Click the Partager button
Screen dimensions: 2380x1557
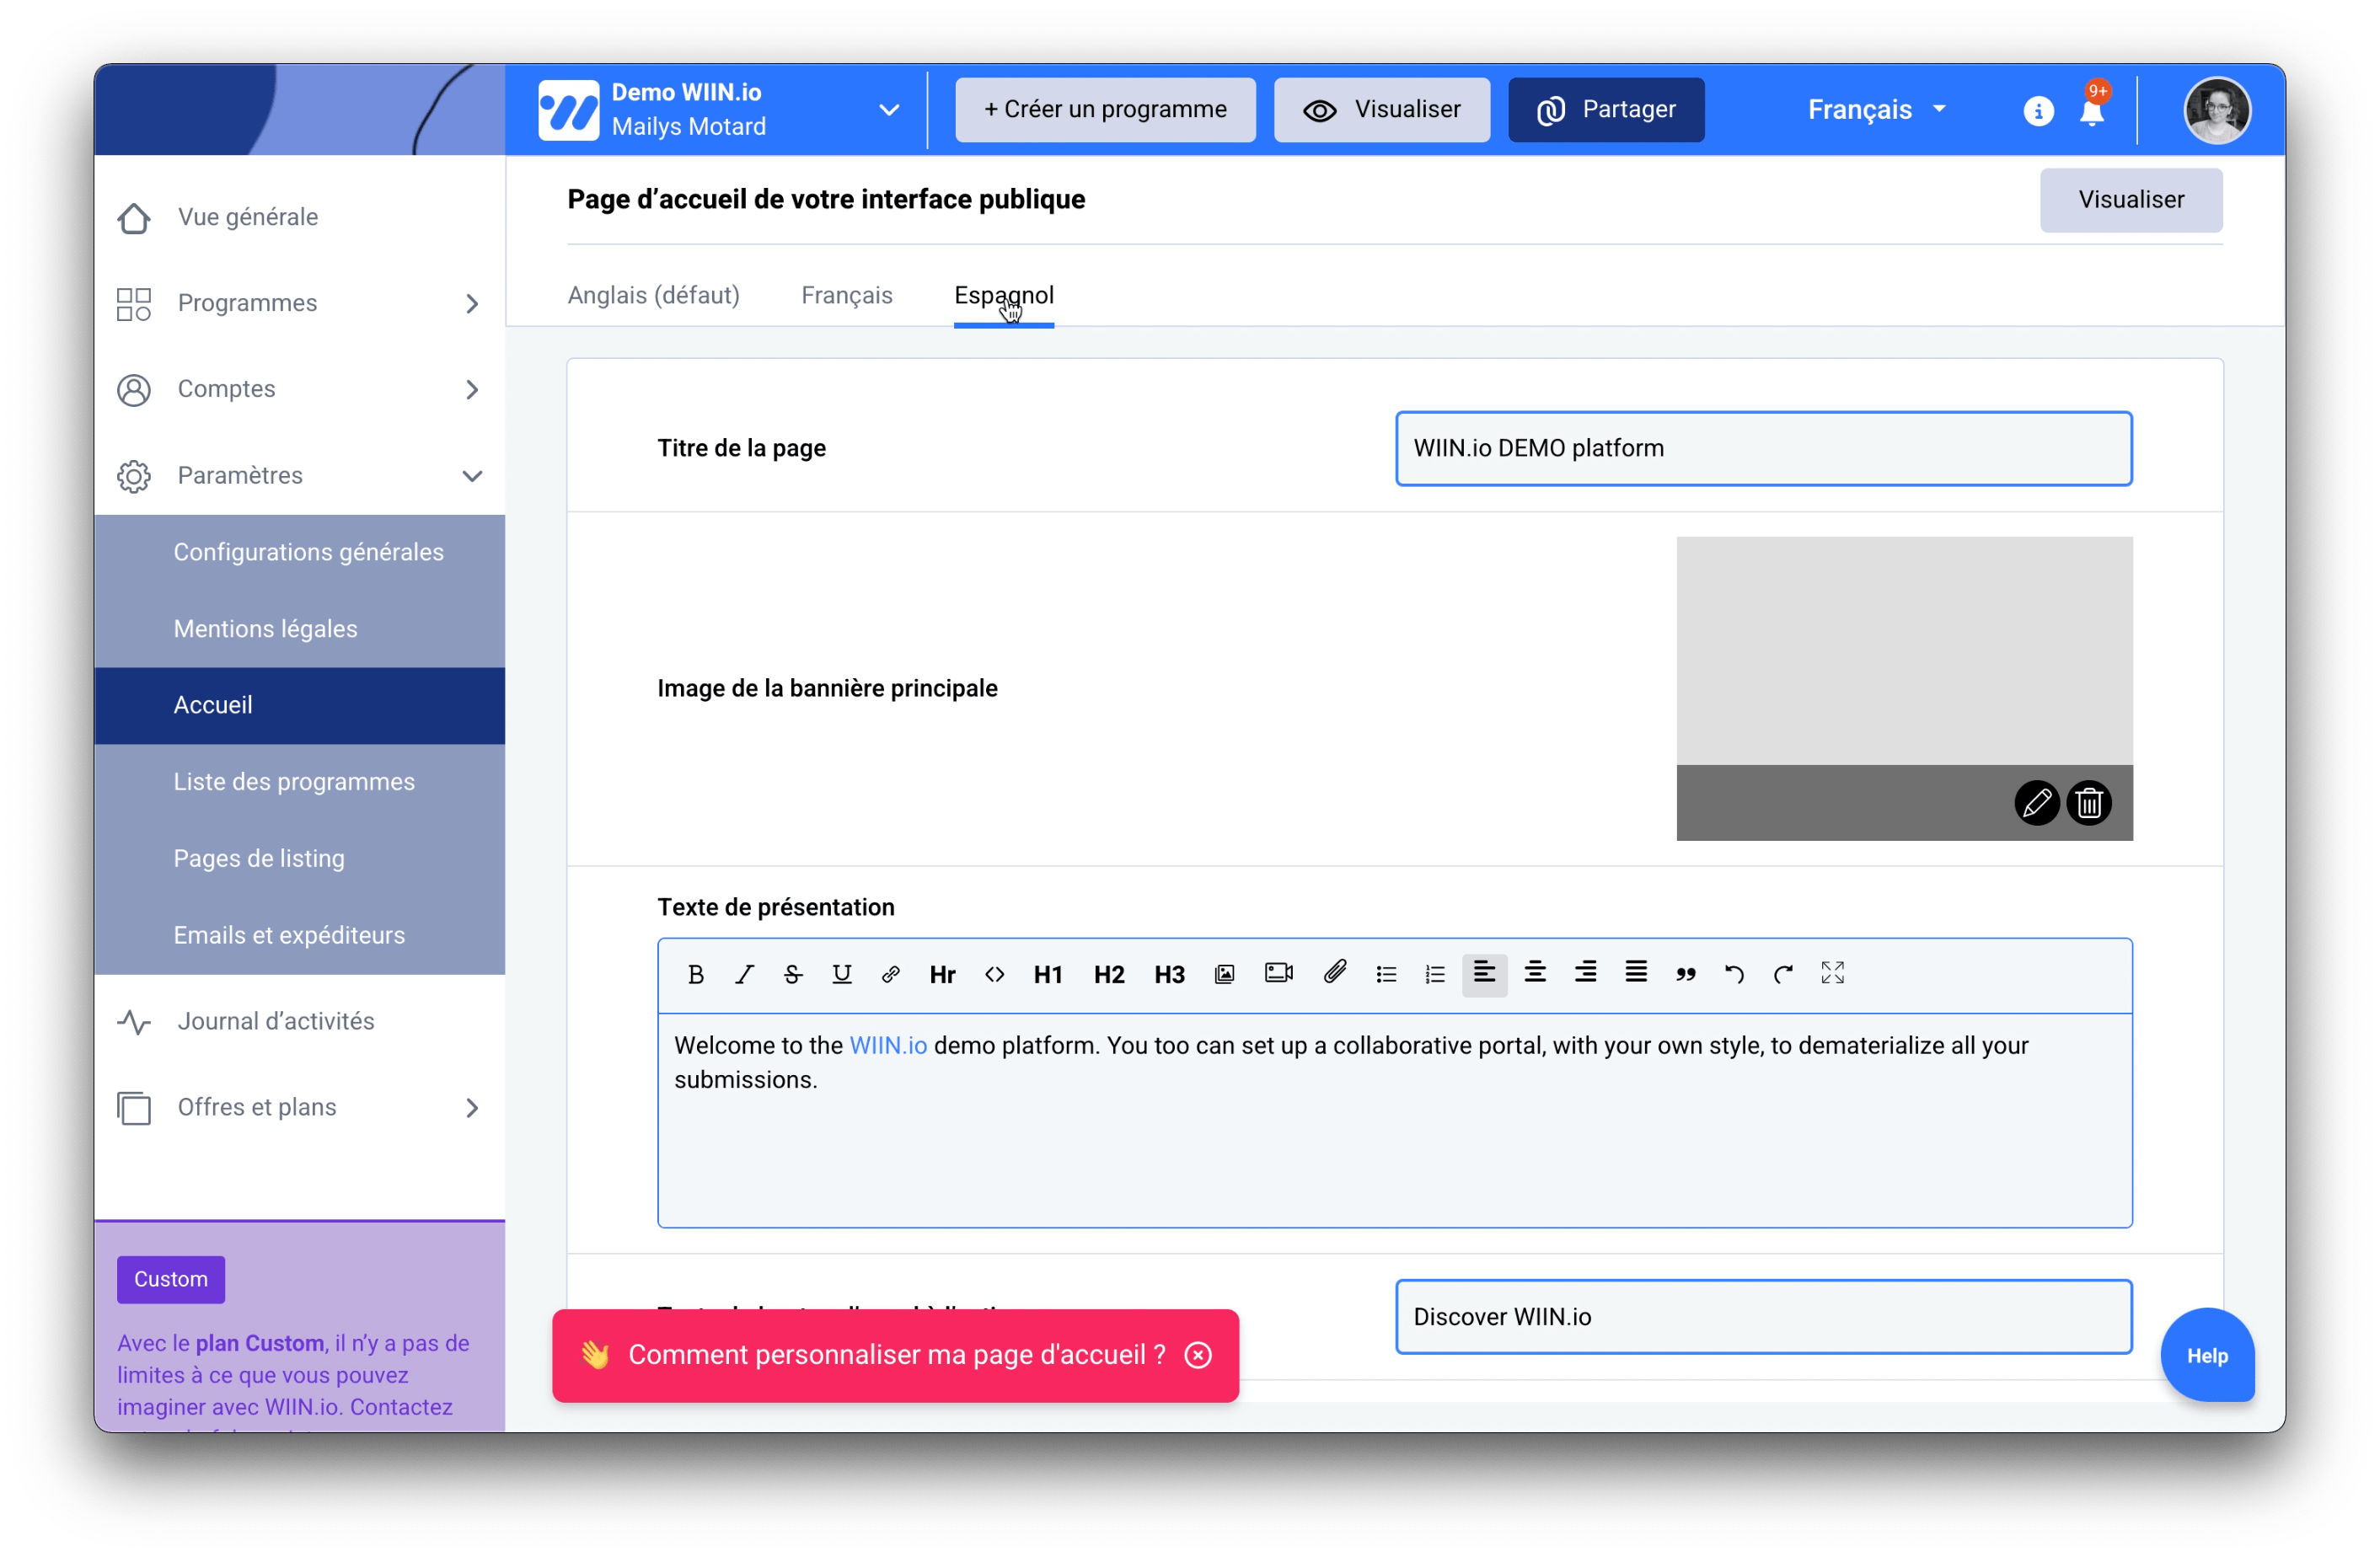point(1605,110)
